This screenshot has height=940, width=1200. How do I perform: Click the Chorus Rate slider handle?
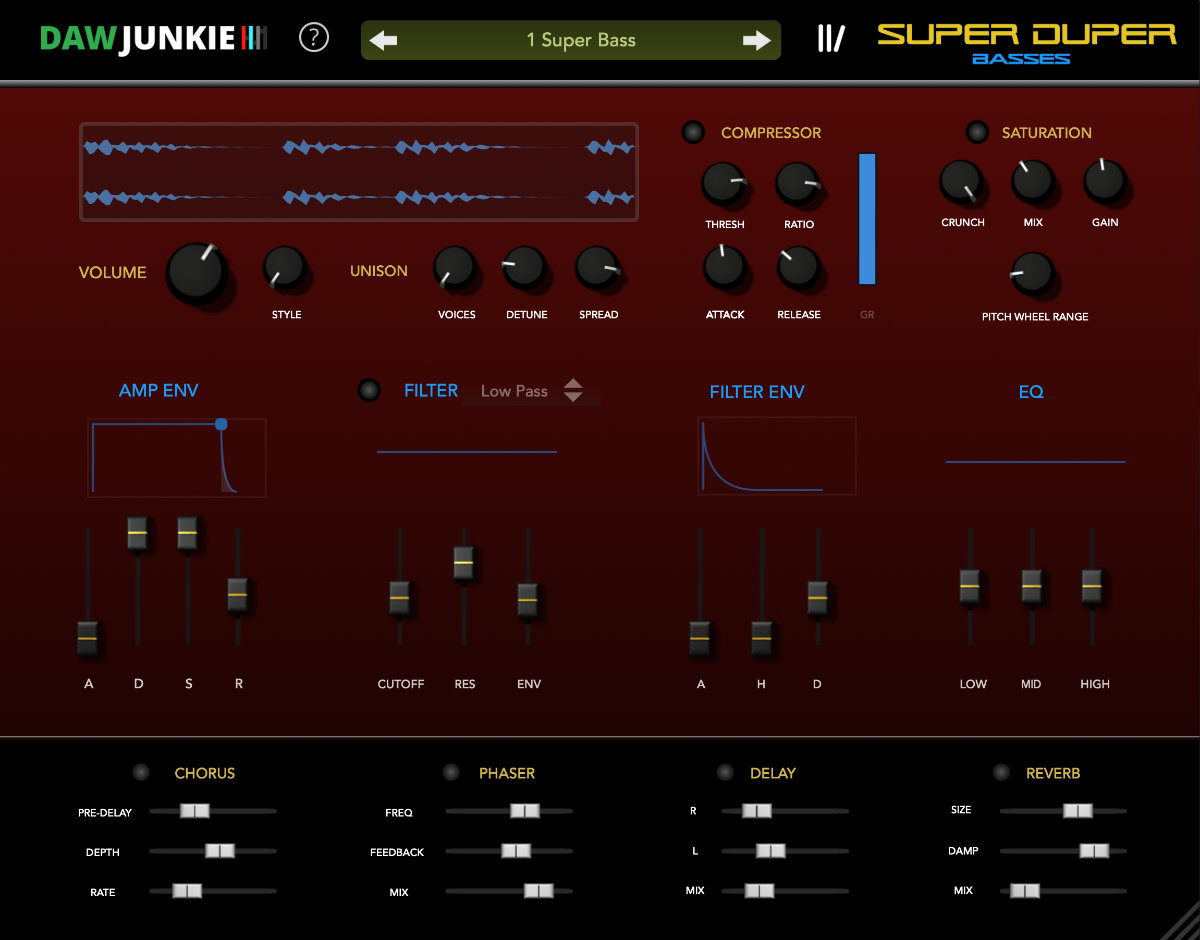[187, 890]
